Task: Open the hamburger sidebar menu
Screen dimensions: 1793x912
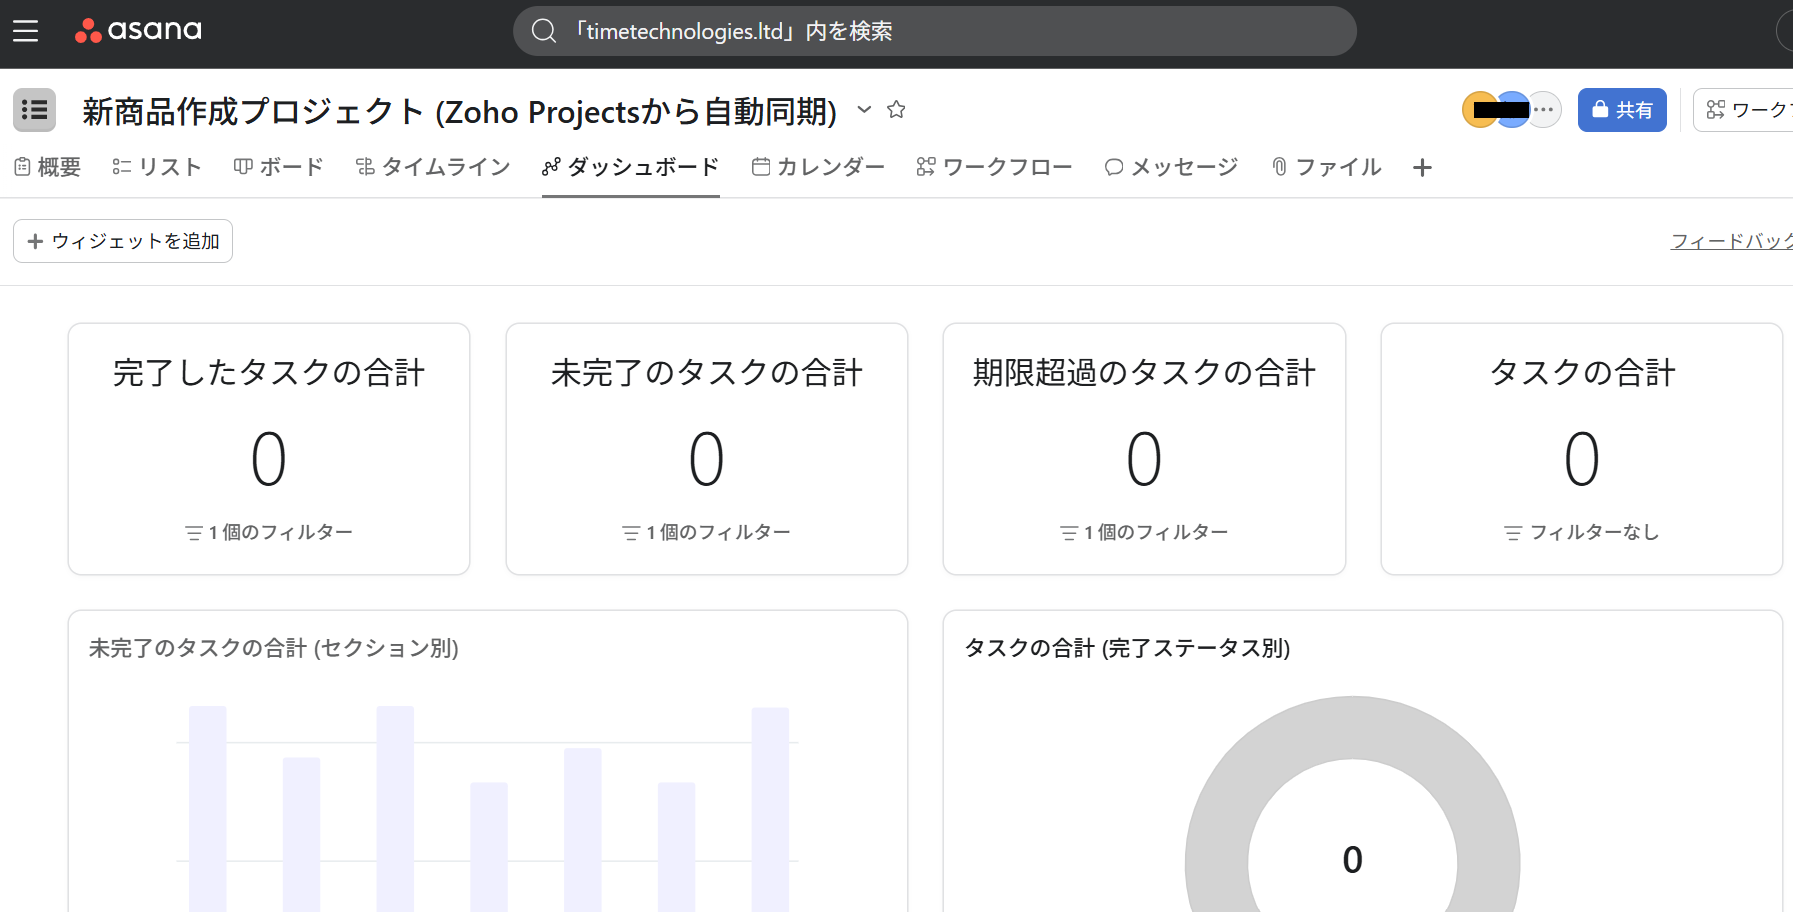Action: pyautogui.click(x=26, y=31)
